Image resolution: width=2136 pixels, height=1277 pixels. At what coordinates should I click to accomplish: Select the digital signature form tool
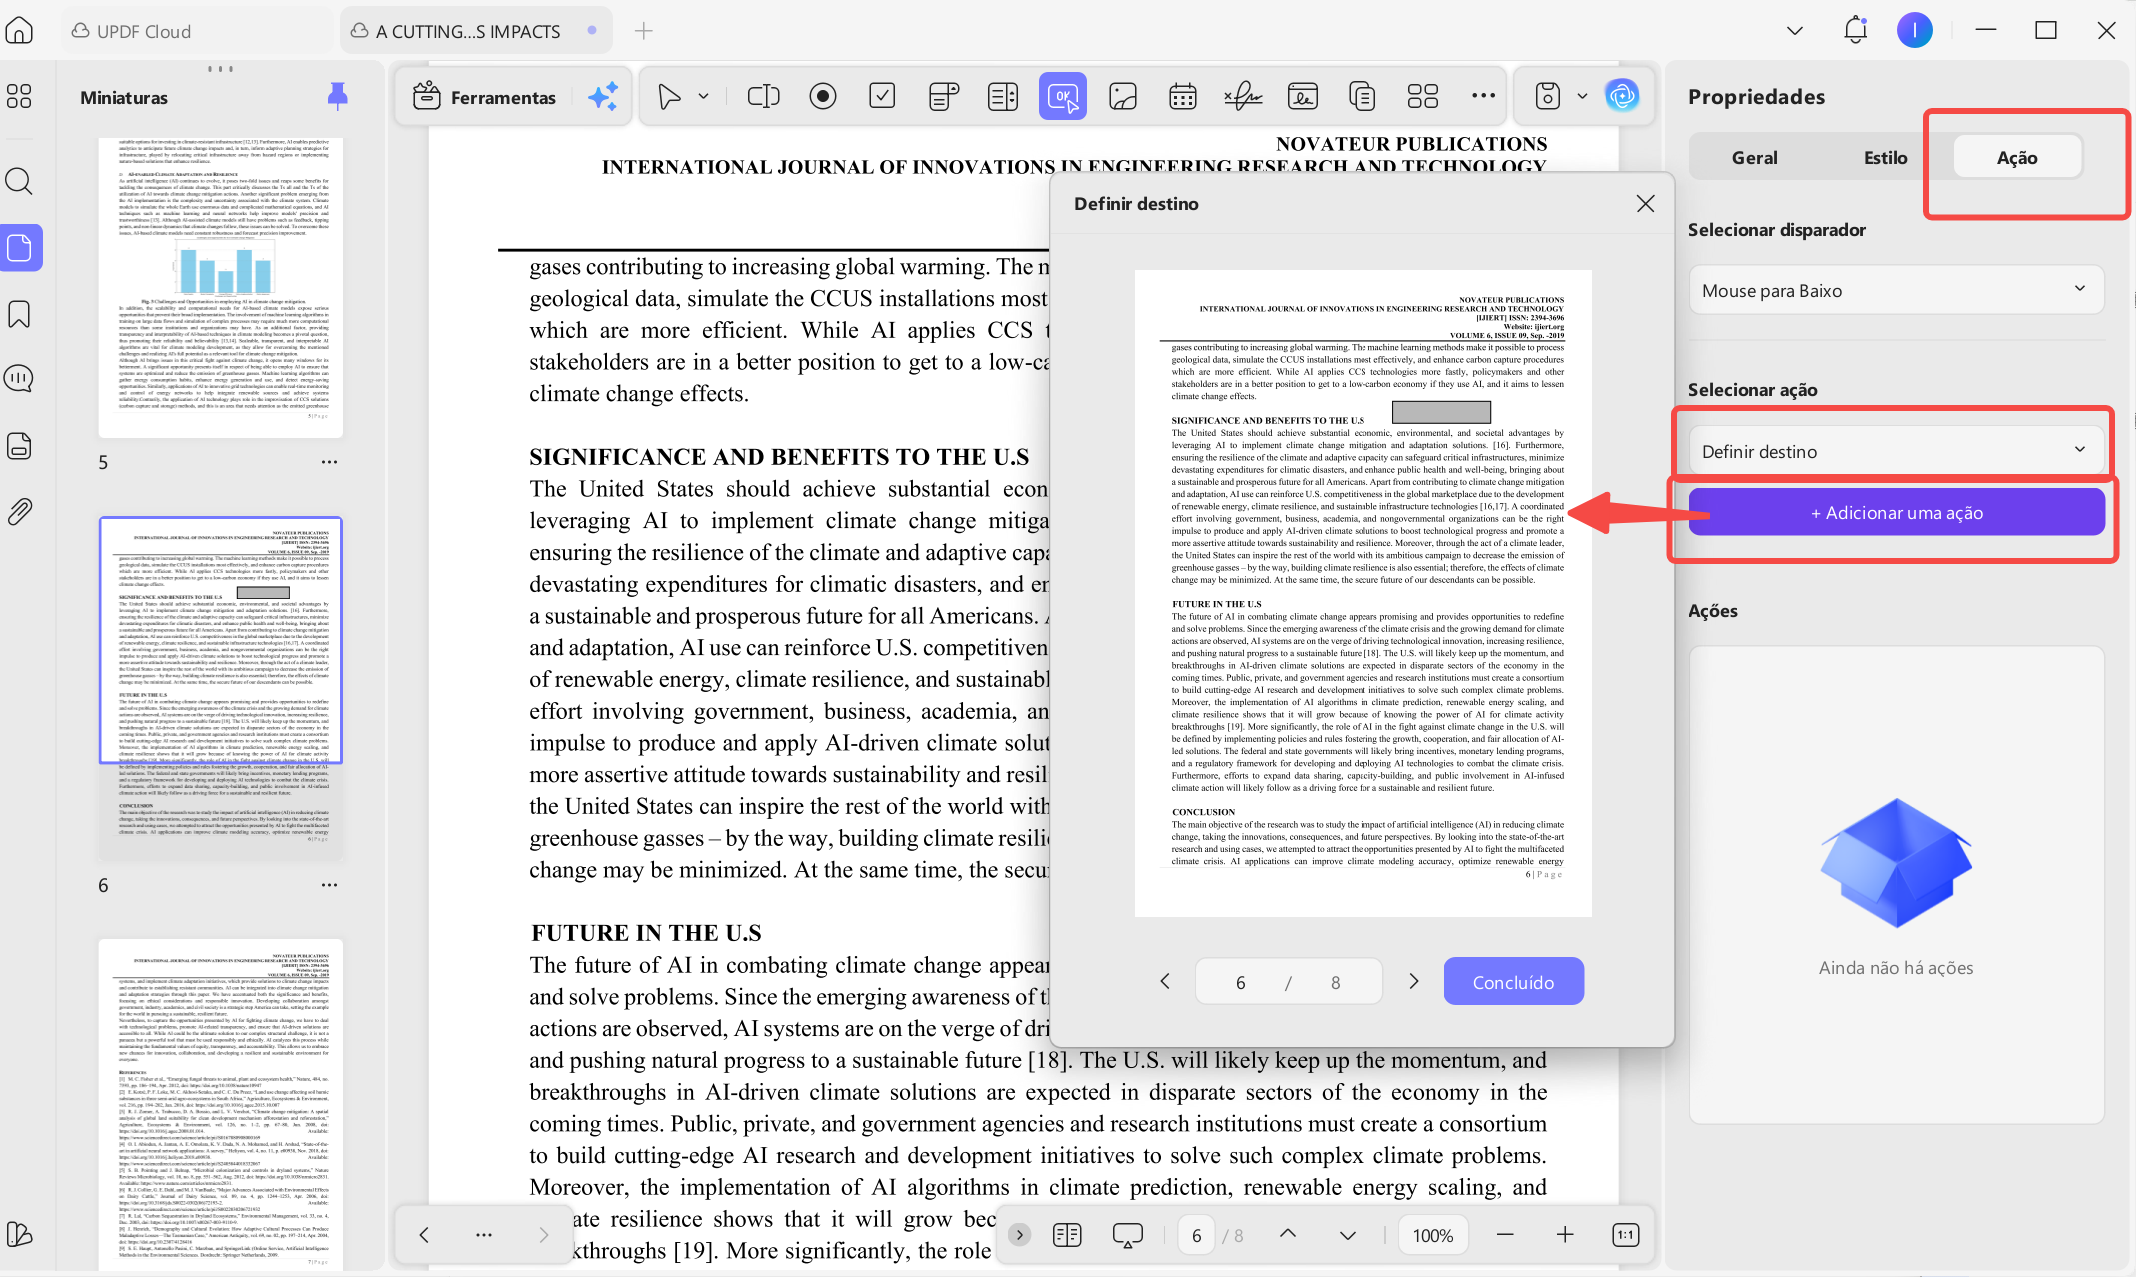click(1302, 96)
